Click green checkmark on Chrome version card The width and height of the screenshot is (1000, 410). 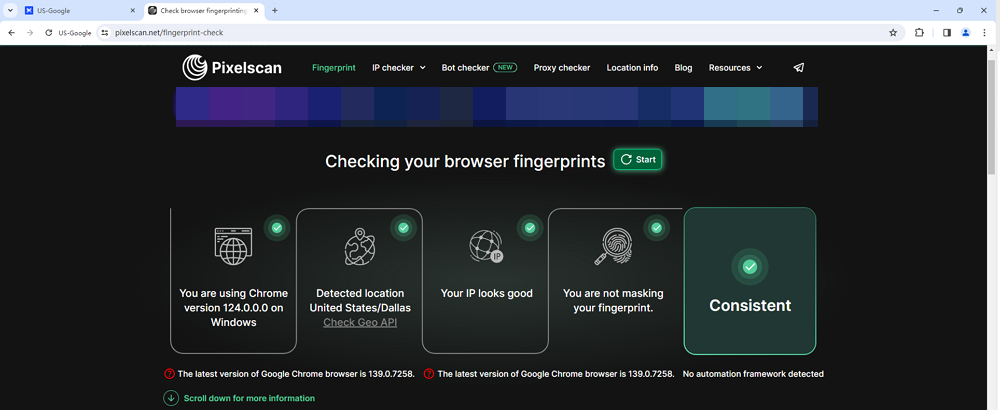click(x=277, y=228)
